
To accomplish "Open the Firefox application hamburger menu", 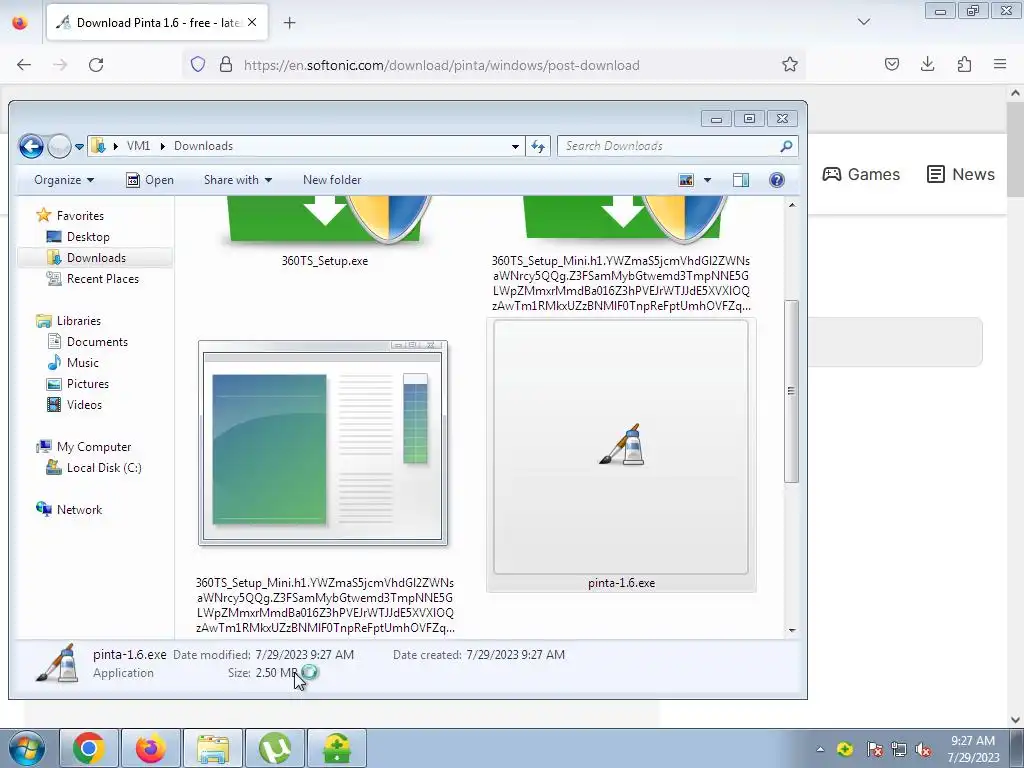I will (x=1000, y=65).
